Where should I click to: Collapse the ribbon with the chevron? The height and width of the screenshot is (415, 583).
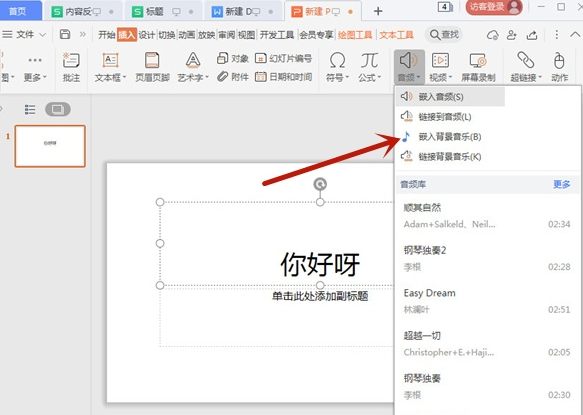point(575,35)
